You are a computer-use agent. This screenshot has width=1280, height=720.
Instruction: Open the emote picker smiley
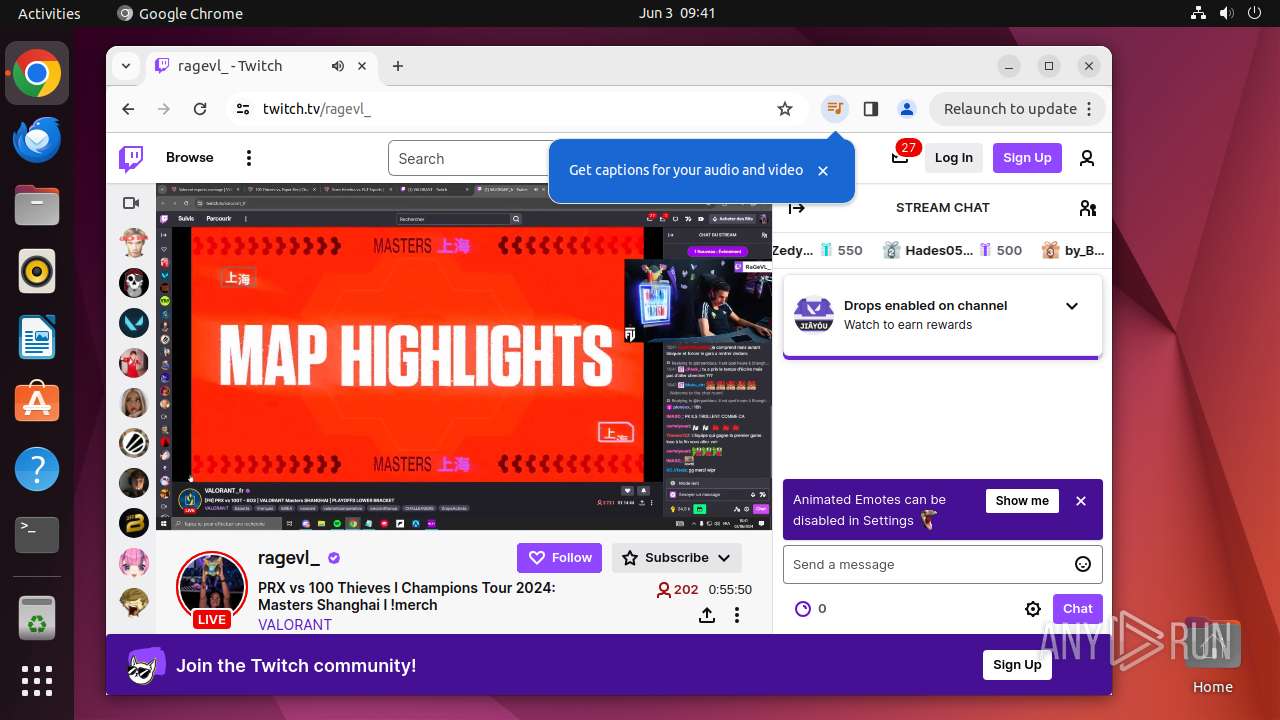tap(1083, 564)
